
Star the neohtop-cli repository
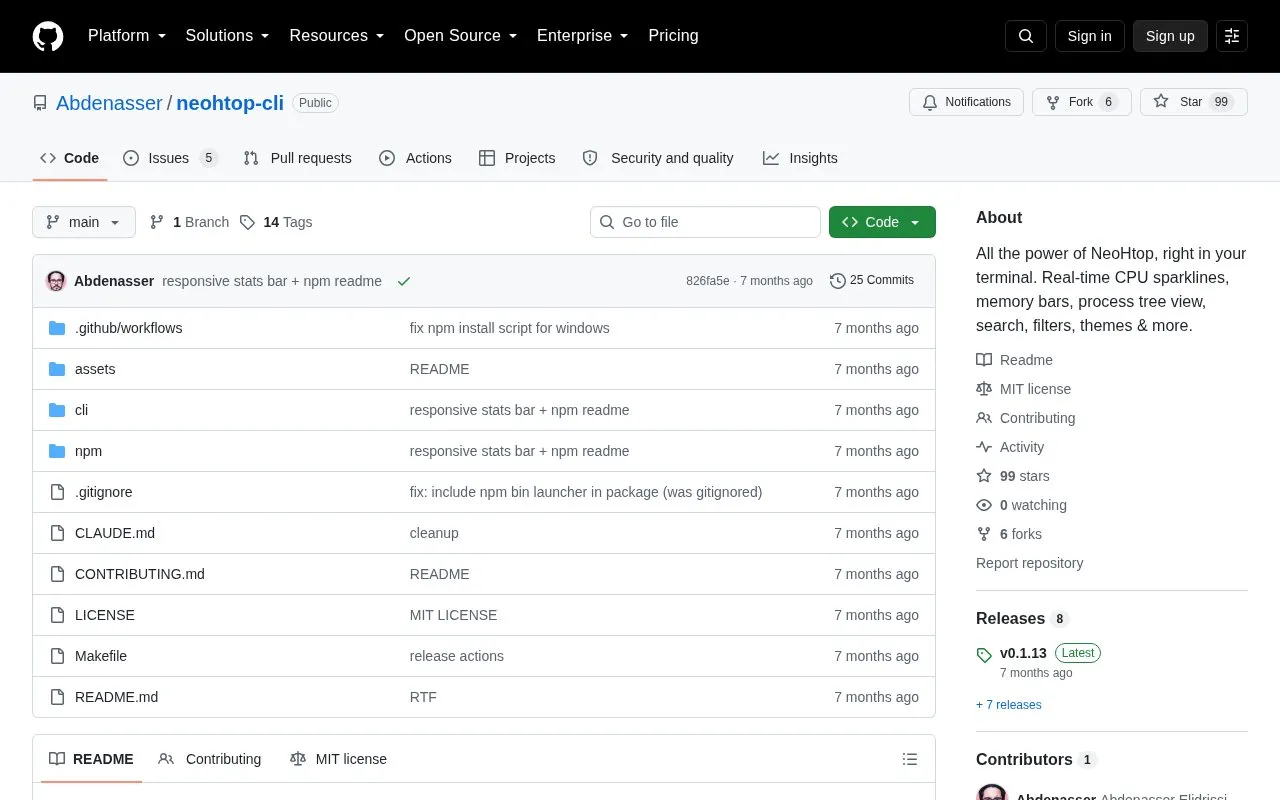[1193, 102]
